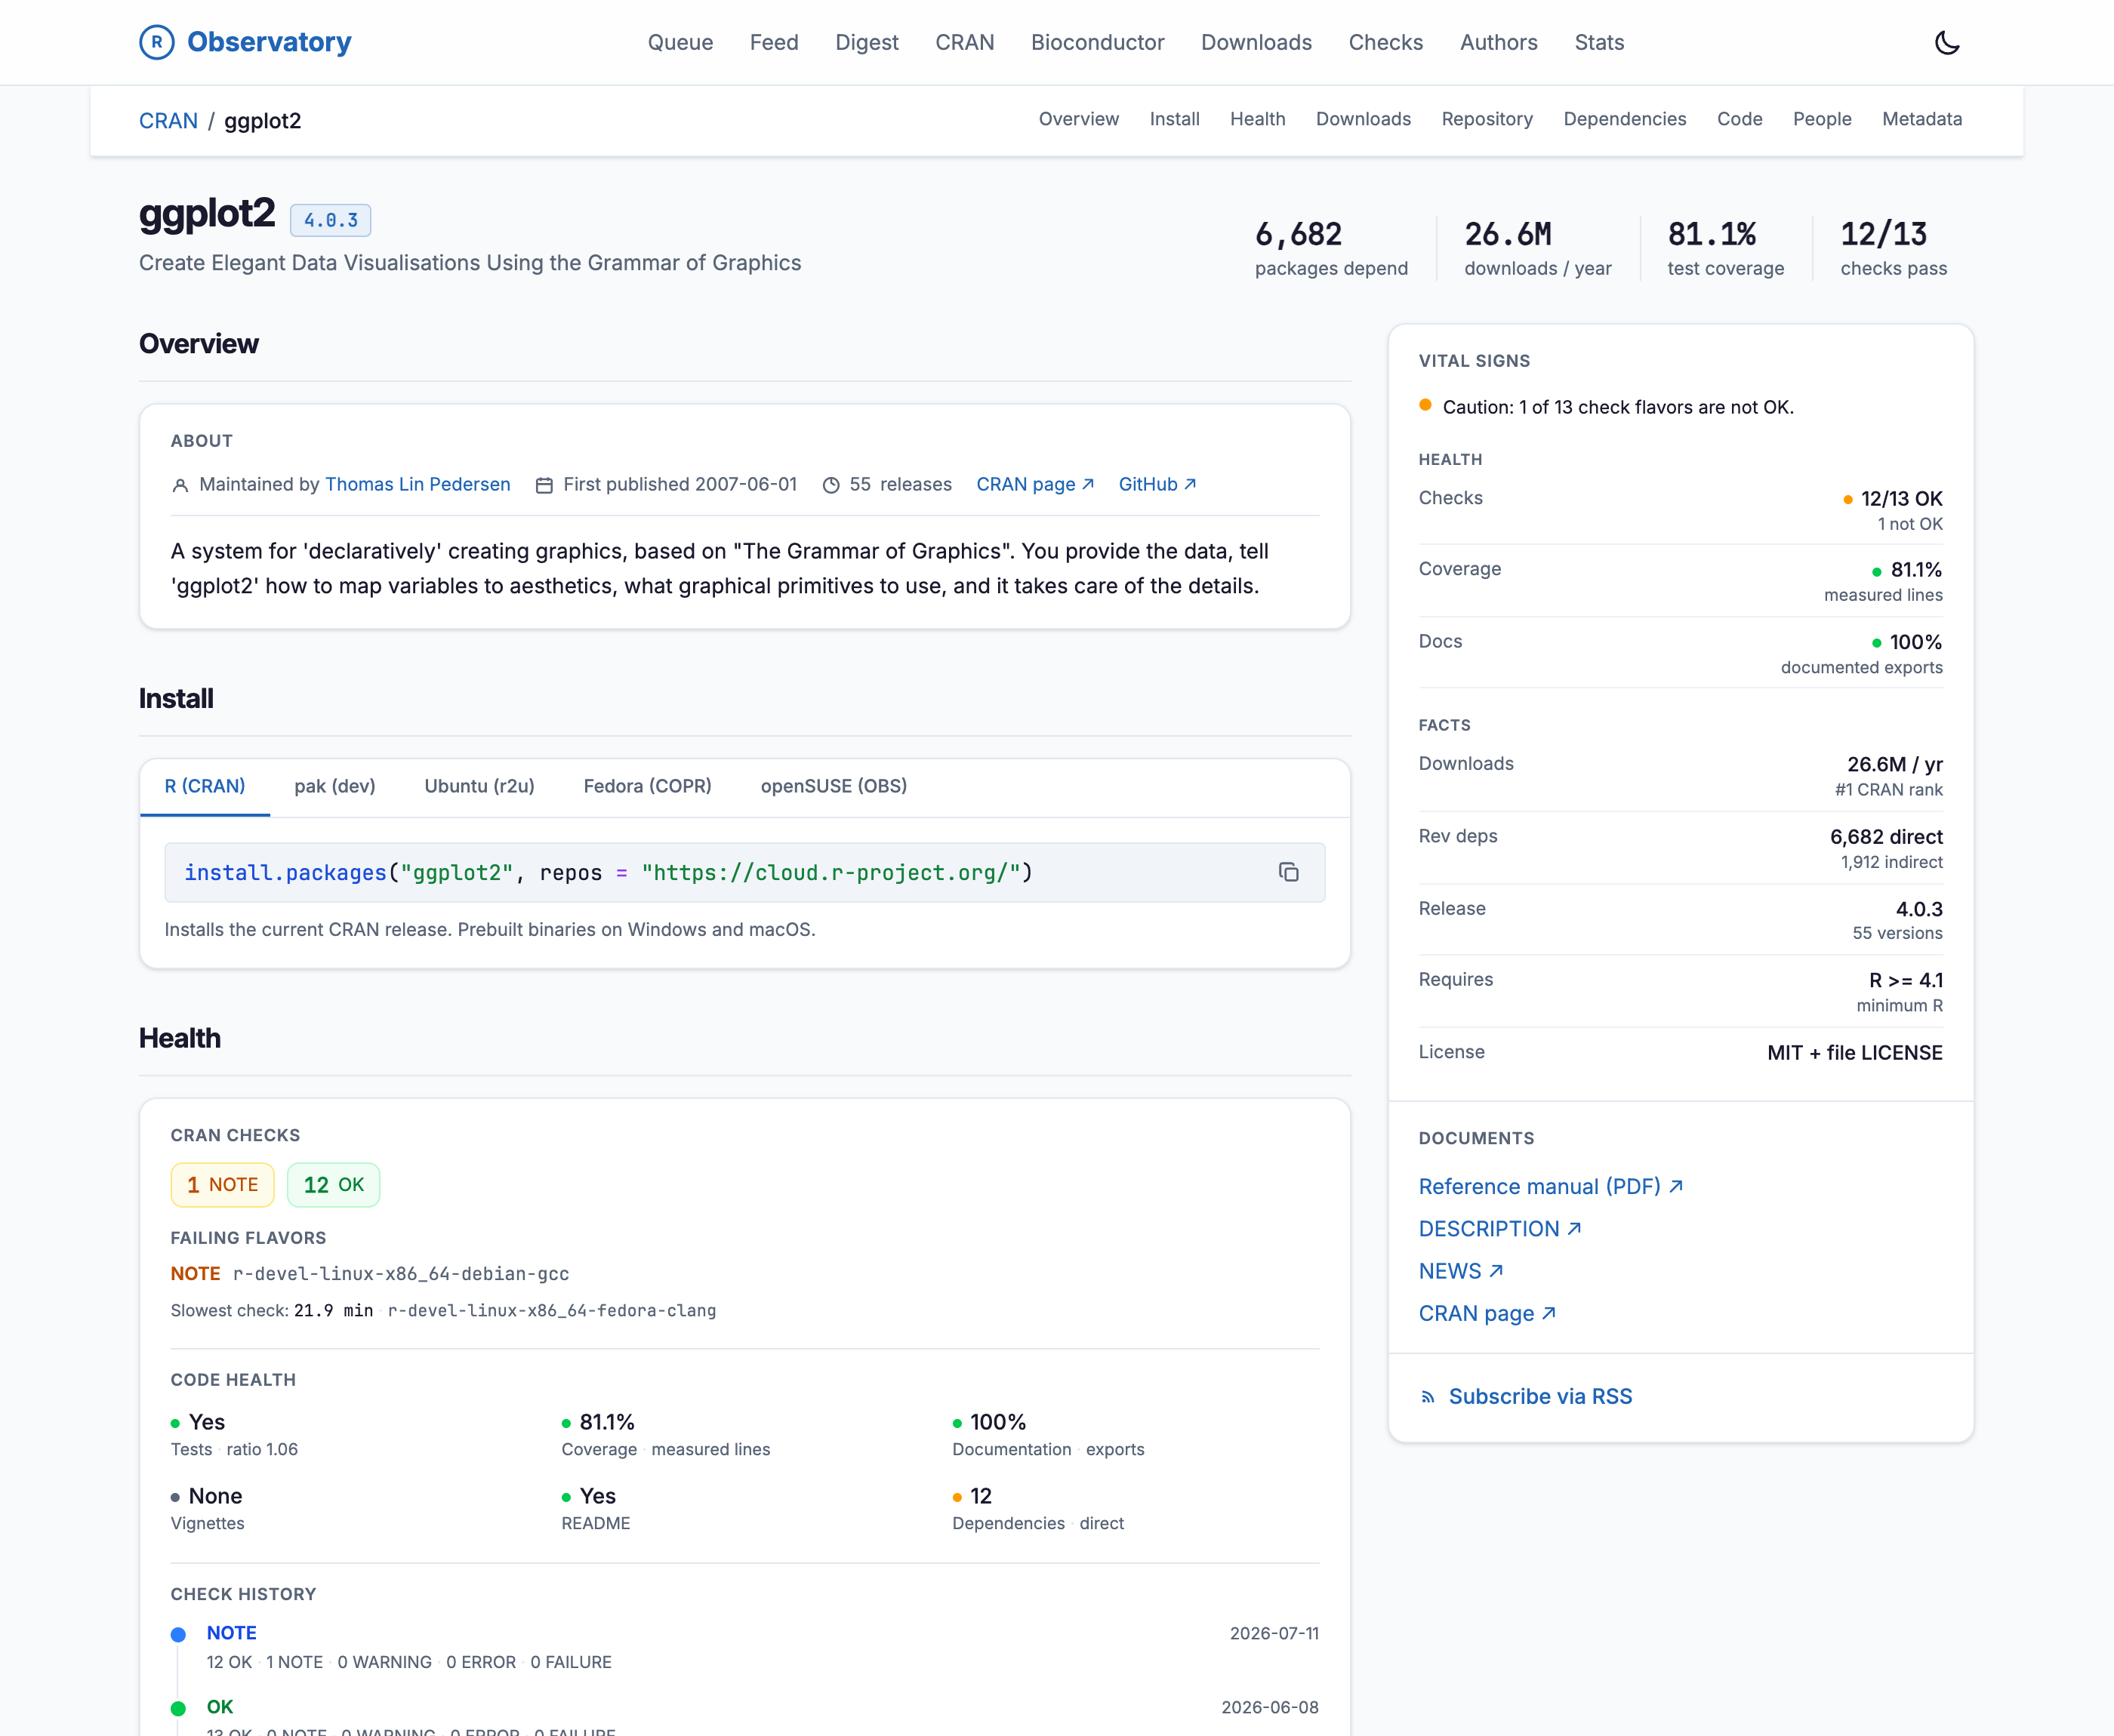Click the R >= 4.1 requirement value
Image resolution: width=2114 pixels, height=1736 pixels.
click(x=1905, y=980)
